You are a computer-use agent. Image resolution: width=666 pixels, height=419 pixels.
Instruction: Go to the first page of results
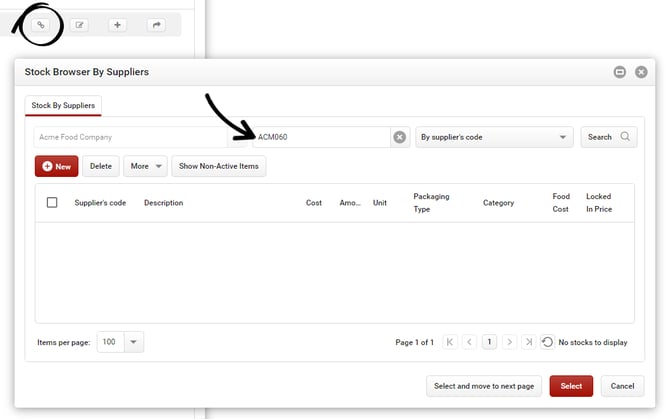(x=450, y=342)
